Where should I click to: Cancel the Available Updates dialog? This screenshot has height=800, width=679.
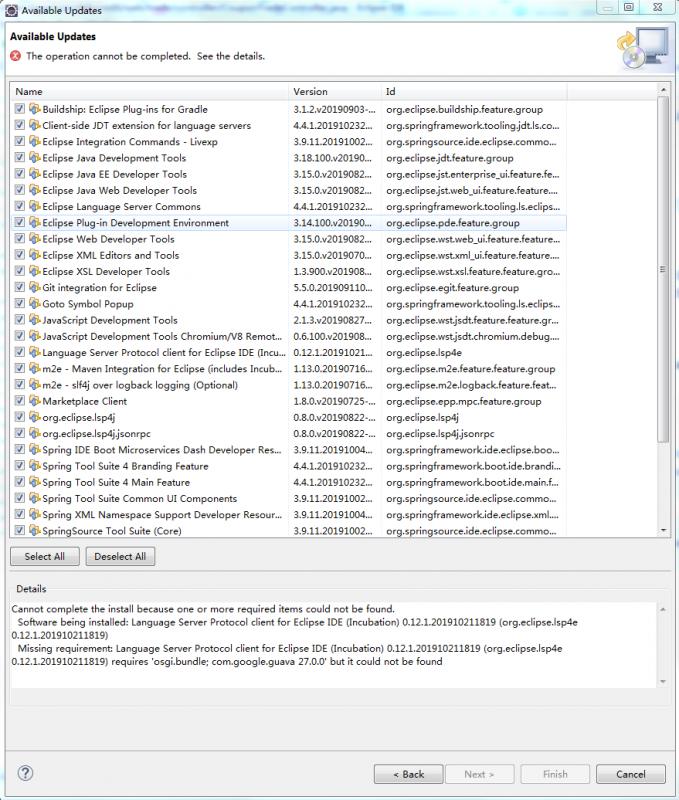point(631,774)
